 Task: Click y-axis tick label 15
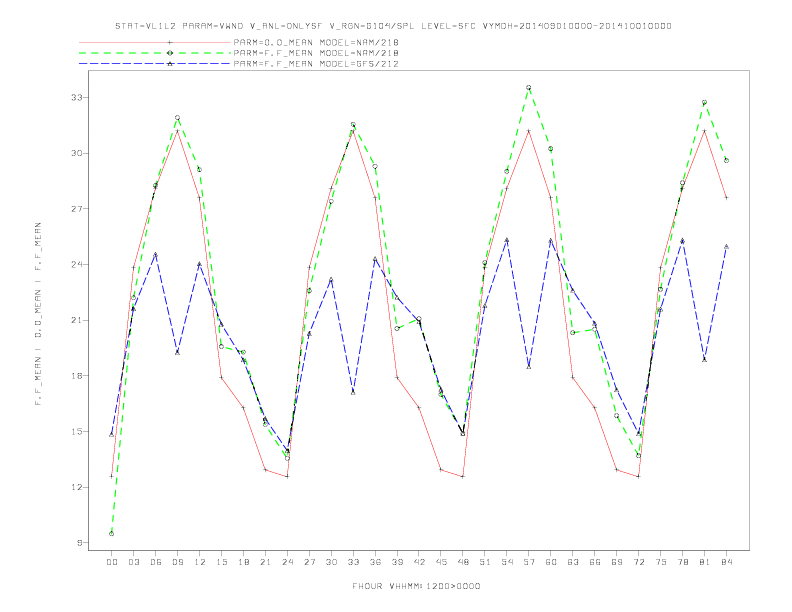coord(76,432)
